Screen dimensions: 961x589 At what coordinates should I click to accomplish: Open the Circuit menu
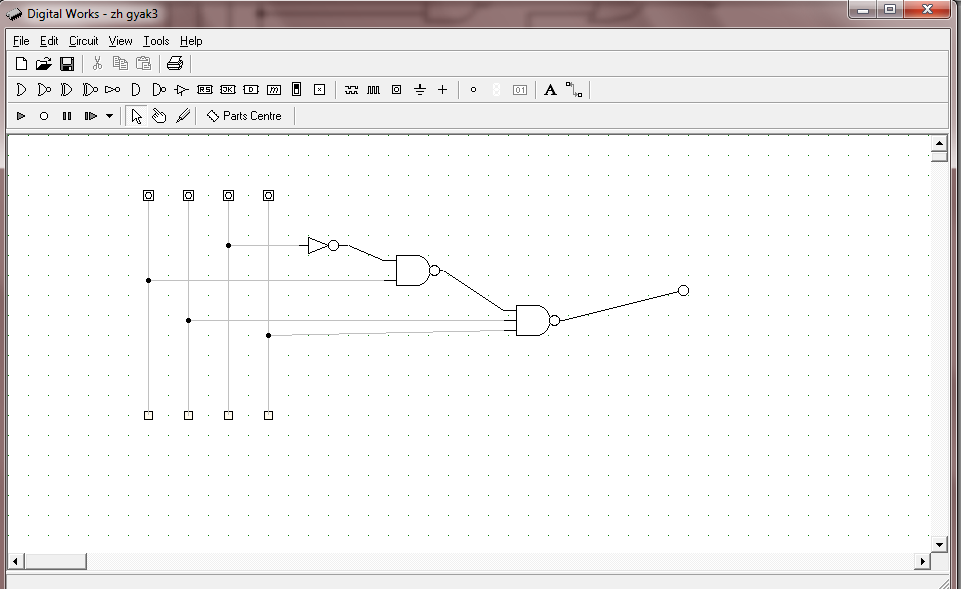pyautogui.click(x=83, y=41)
